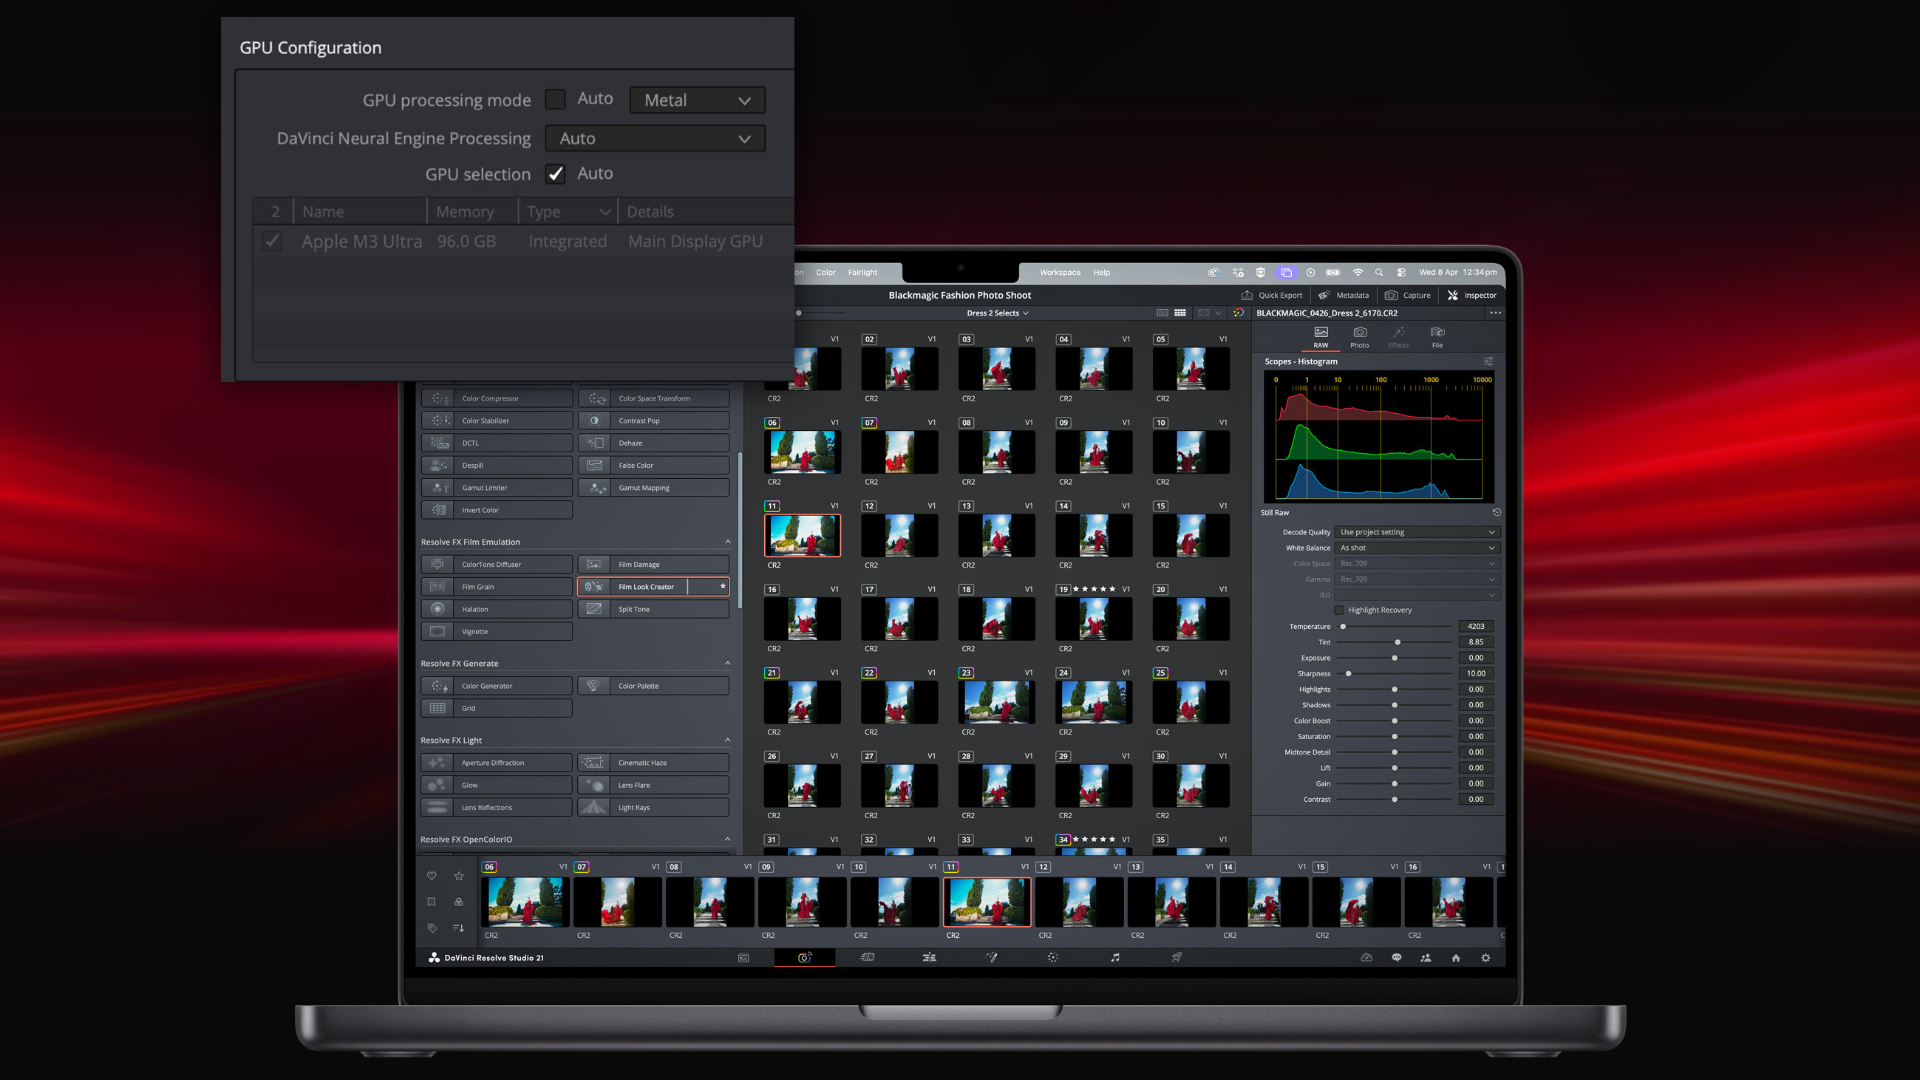Image resolution: width=1920 pixels, height=1080 pixels.
Task: Reset Still Raw settings
Action: pyautogui.click(x=1496, y=512)
